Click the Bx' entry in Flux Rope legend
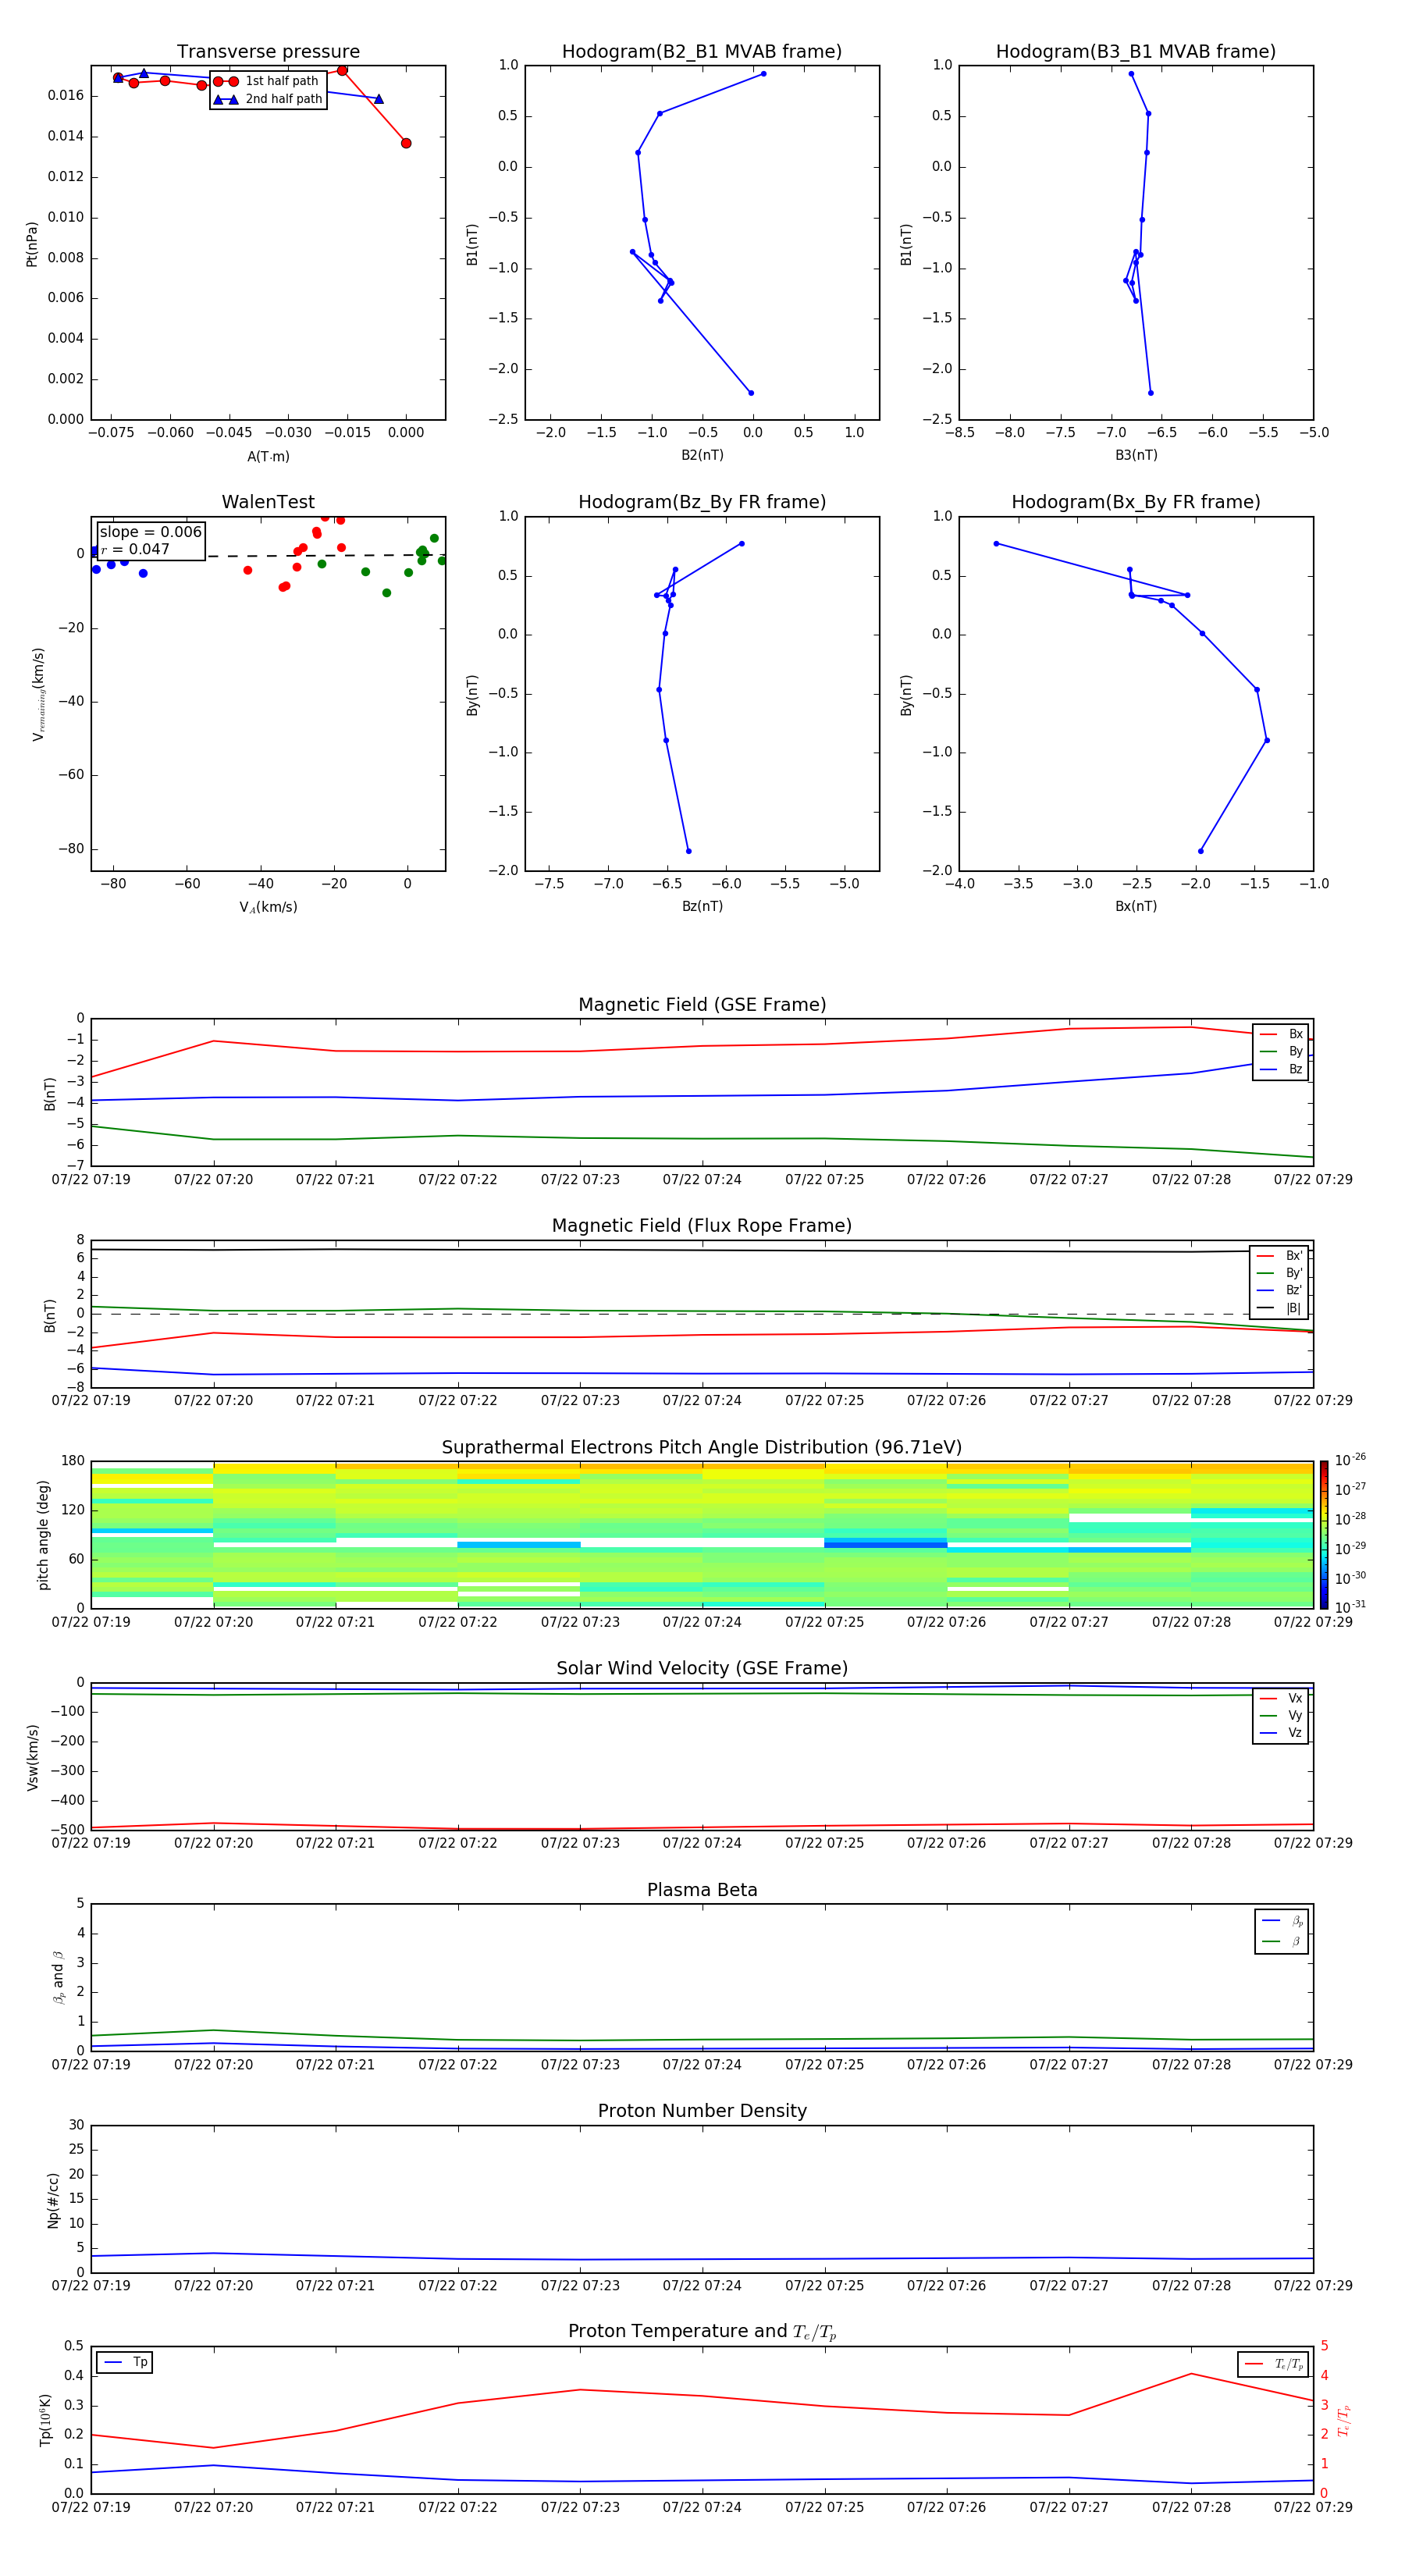1405x2576 pixels. [1279, 1256]
